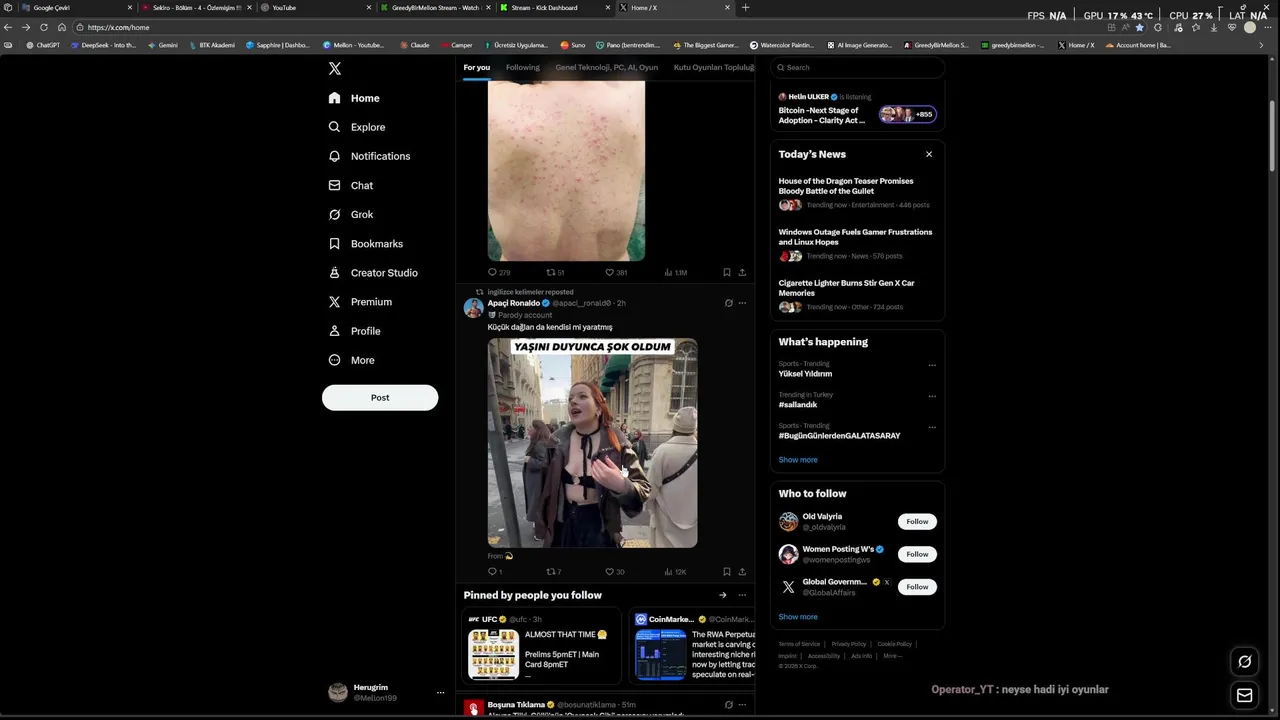Open Genel Teknoloji, PC, AI, Oyun tab
1280x720 pixels.
pyautogui.click(x=607, y=68)
